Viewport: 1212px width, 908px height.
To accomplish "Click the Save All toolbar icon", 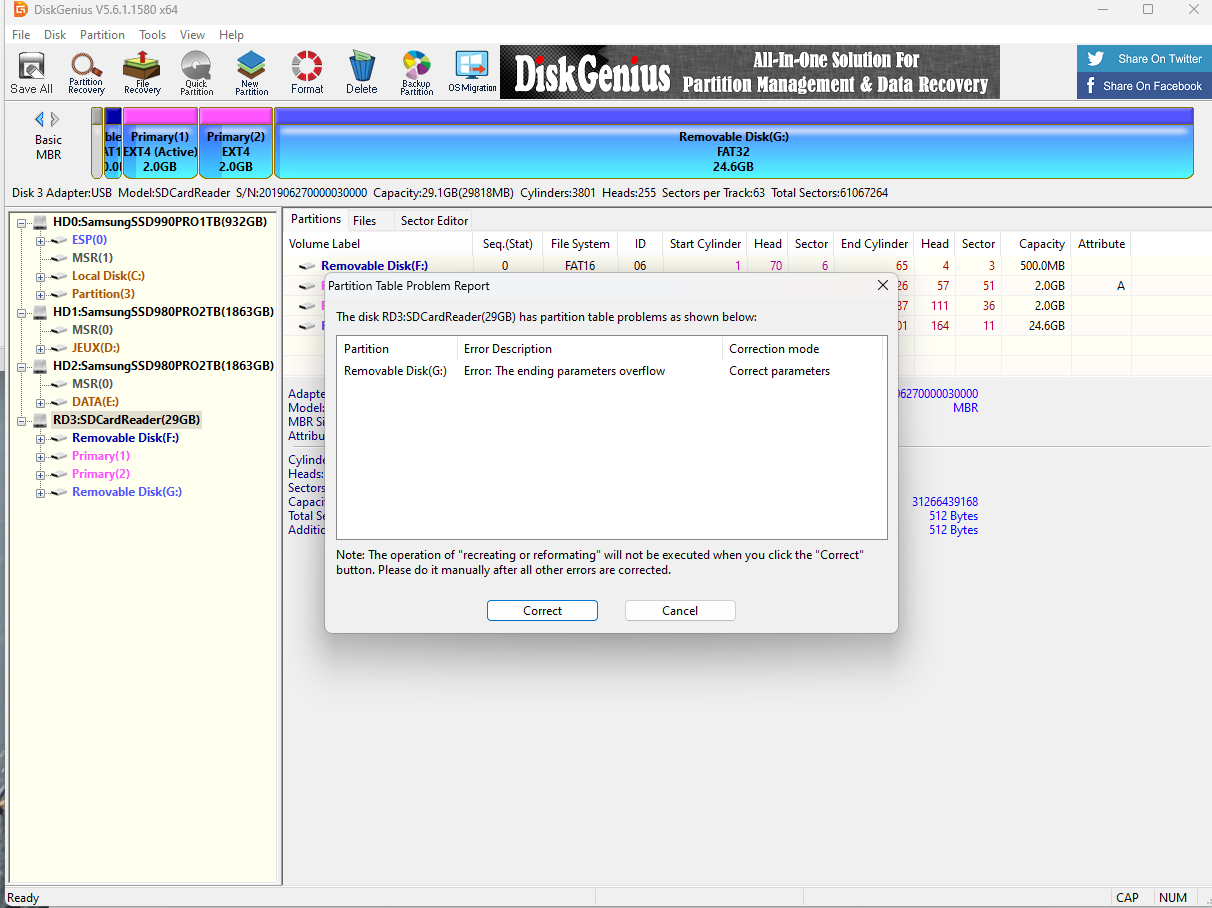I will point(31,73).
